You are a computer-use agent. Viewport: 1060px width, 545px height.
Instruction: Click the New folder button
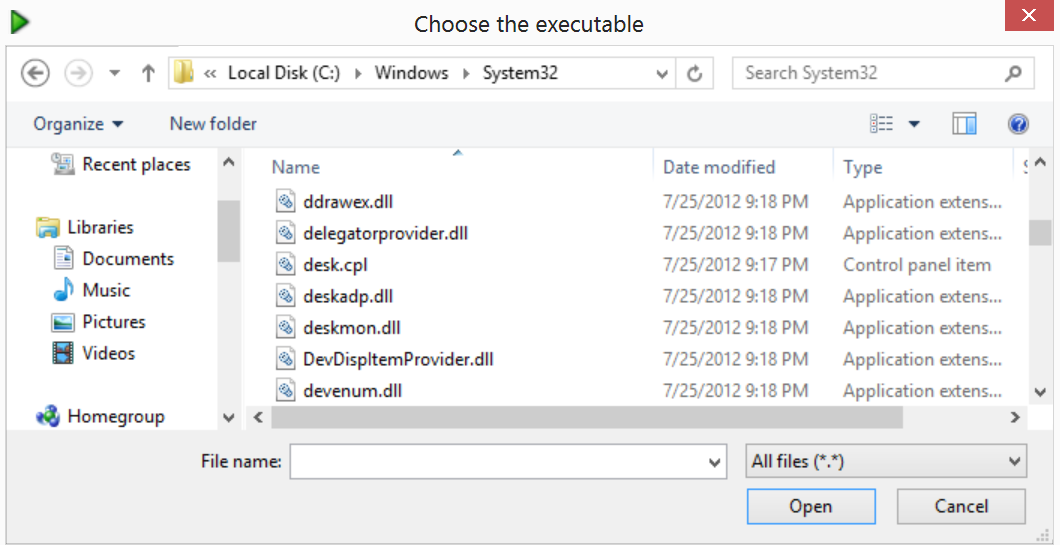(x=213, y=124)
